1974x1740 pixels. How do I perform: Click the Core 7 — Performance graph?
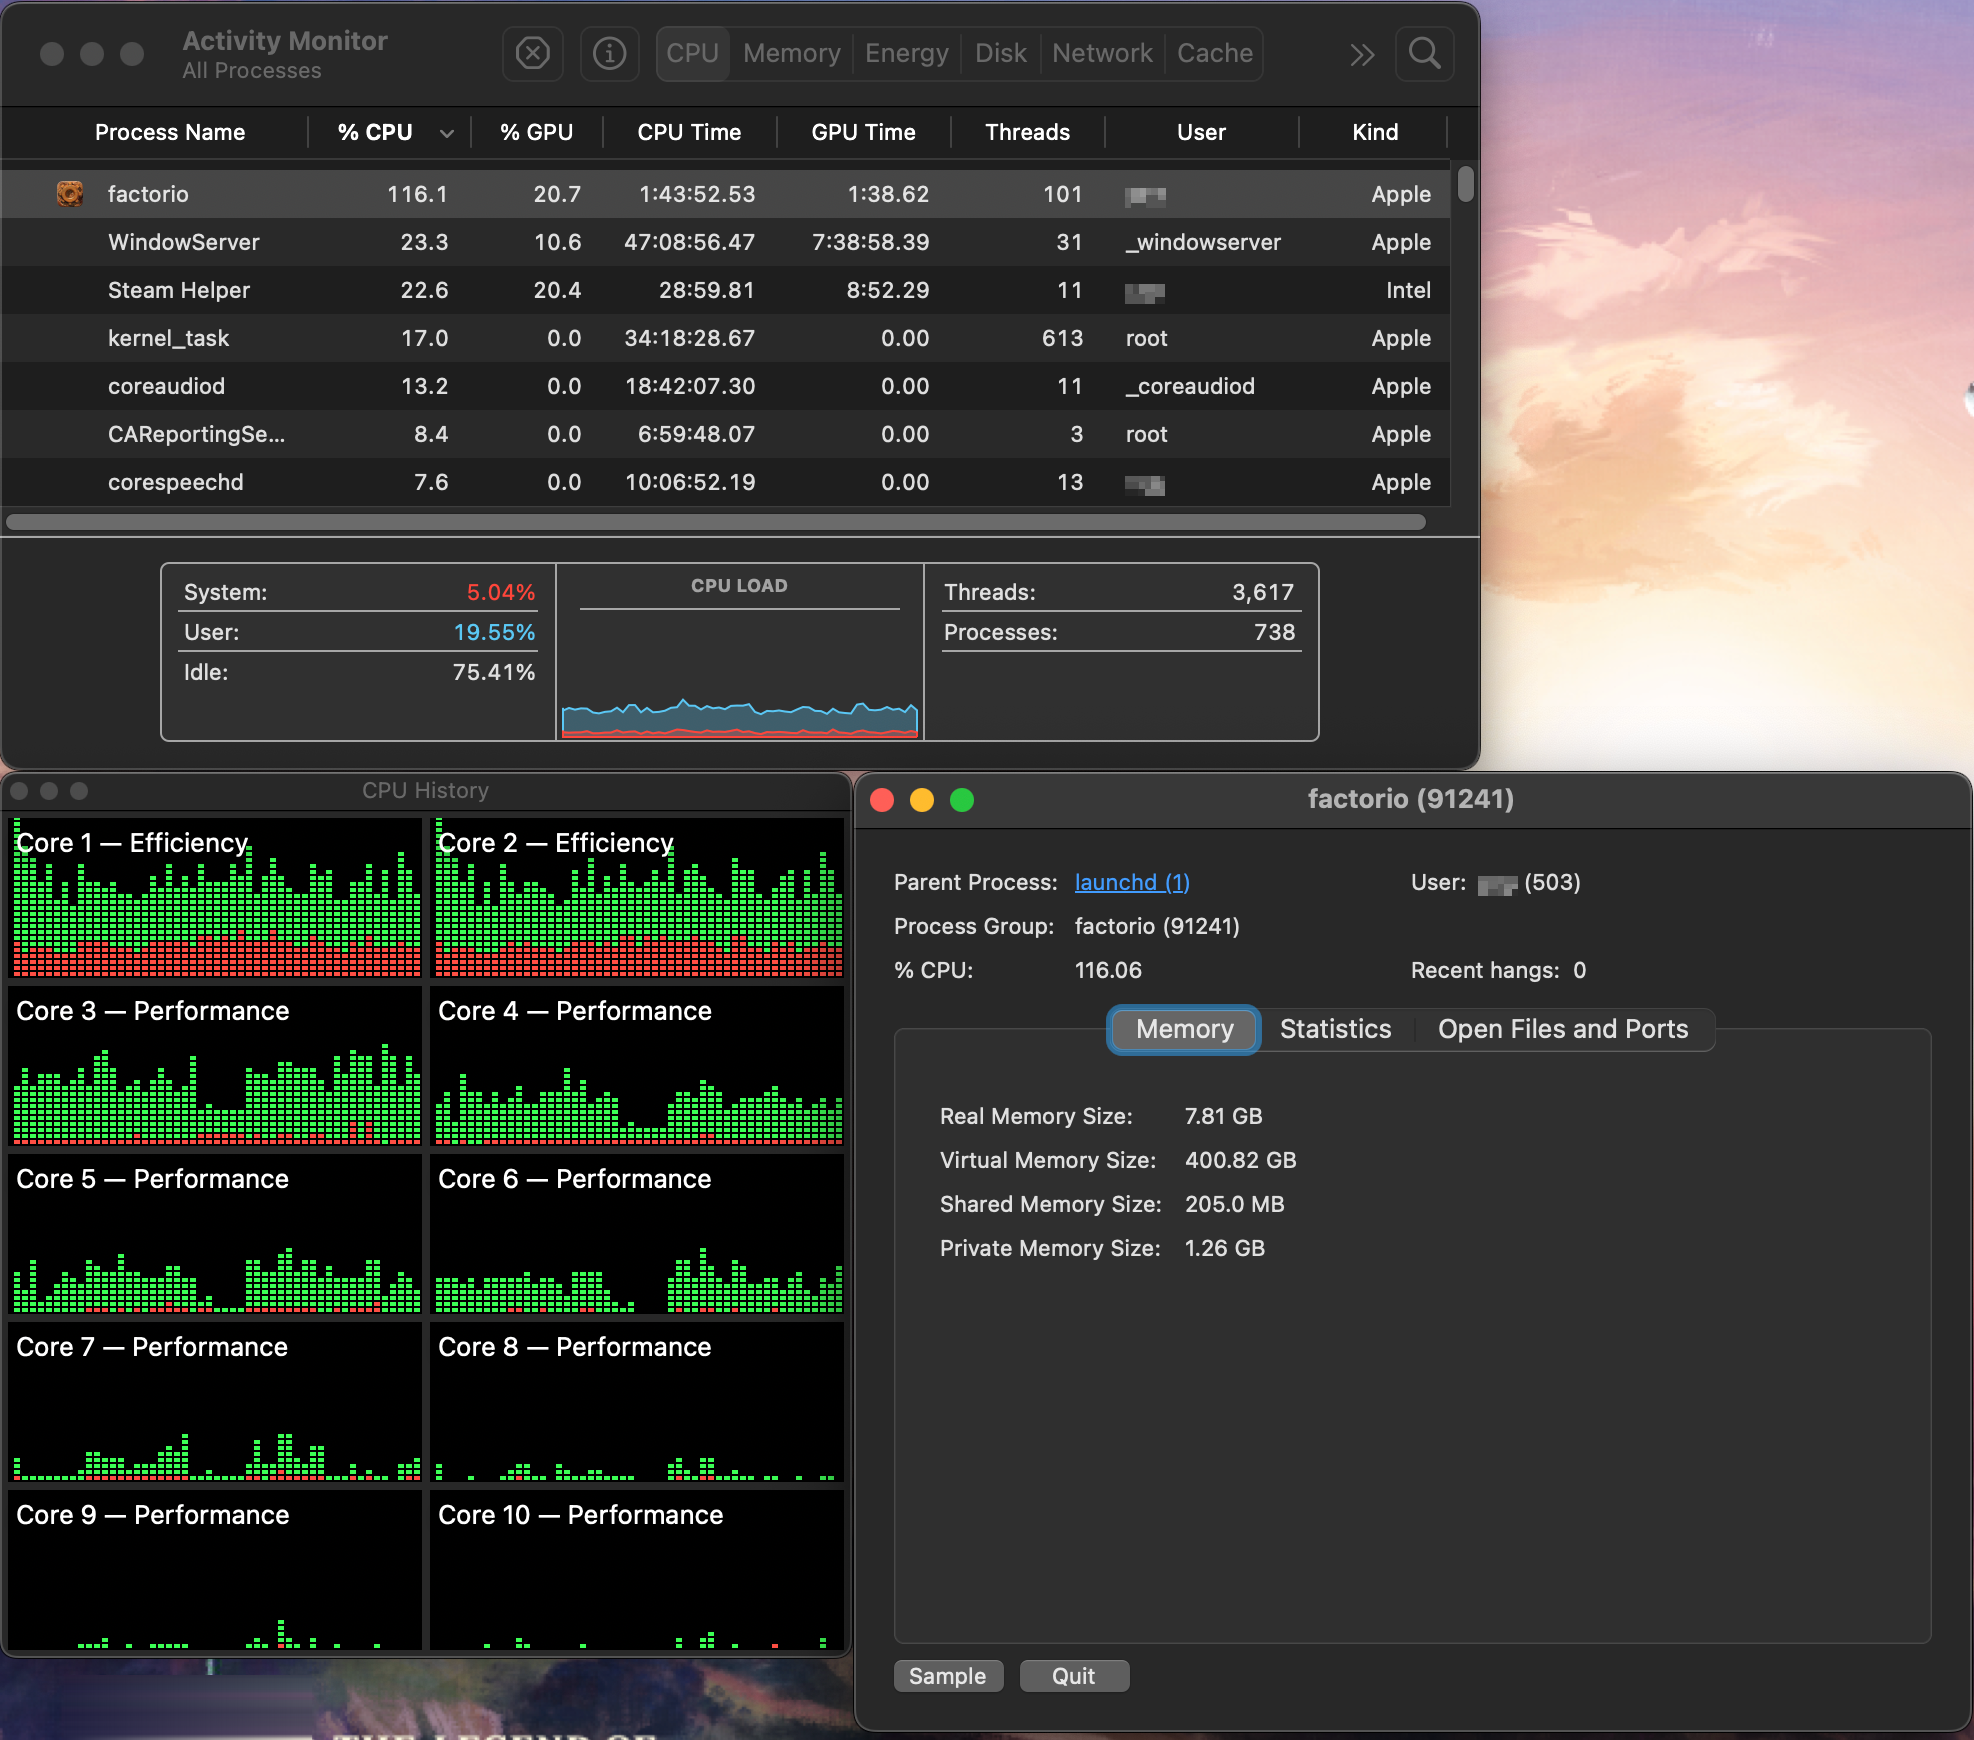point(216,1401)
